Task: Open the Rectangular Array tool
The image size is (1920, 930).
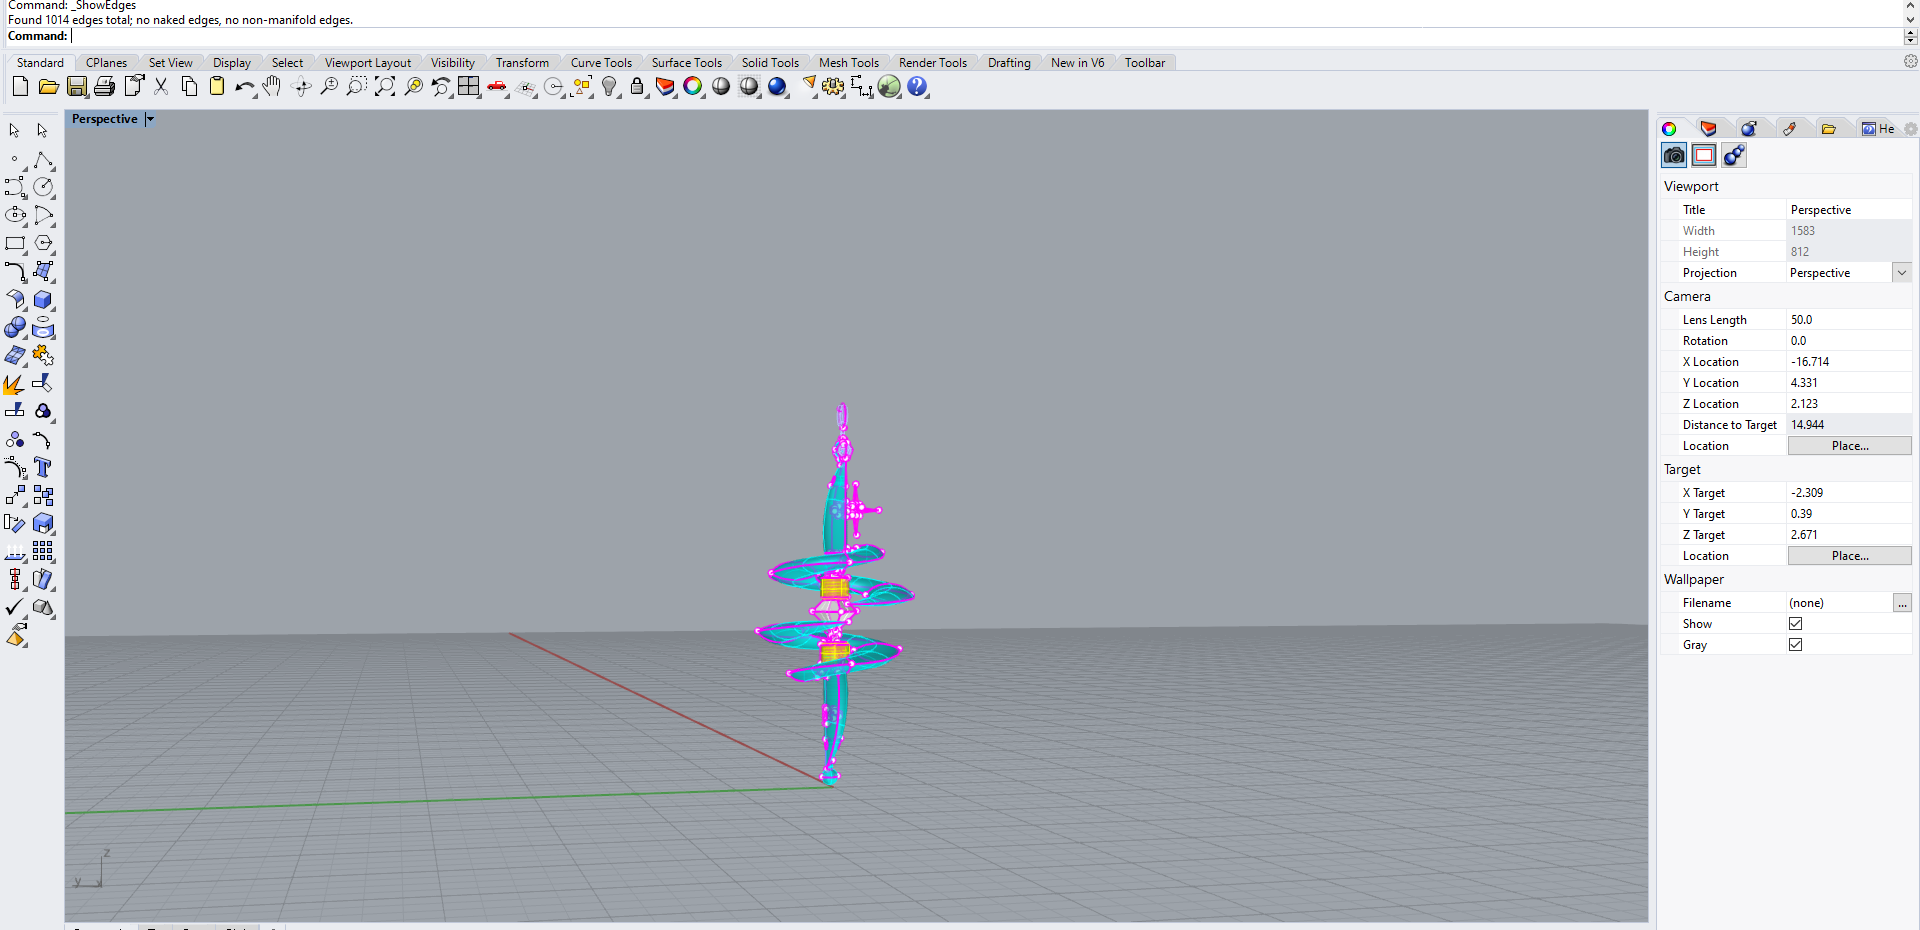Action: pyautogui.click(x=43, y=552)
